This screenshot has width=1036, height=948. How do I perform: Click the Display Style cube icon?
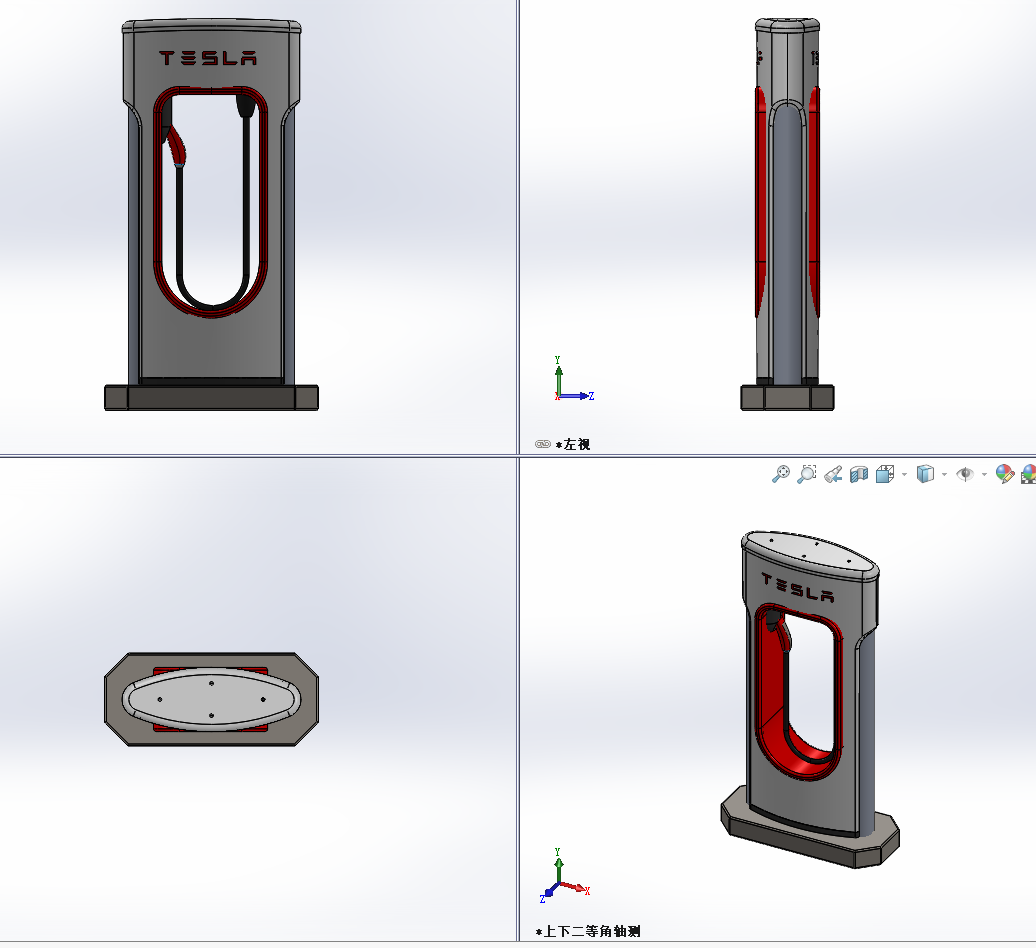click(926, 474)
